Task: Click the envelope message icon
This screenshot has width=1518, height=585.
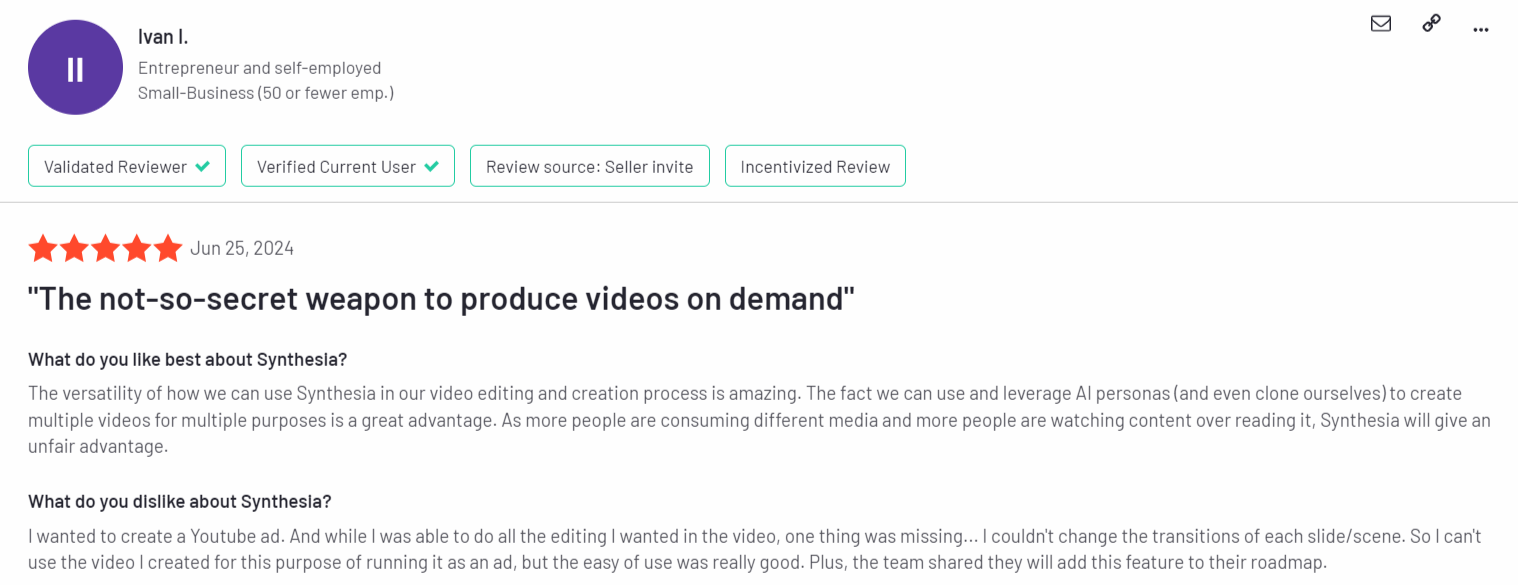Action: pyautogui.click(x=1381, y=23)
